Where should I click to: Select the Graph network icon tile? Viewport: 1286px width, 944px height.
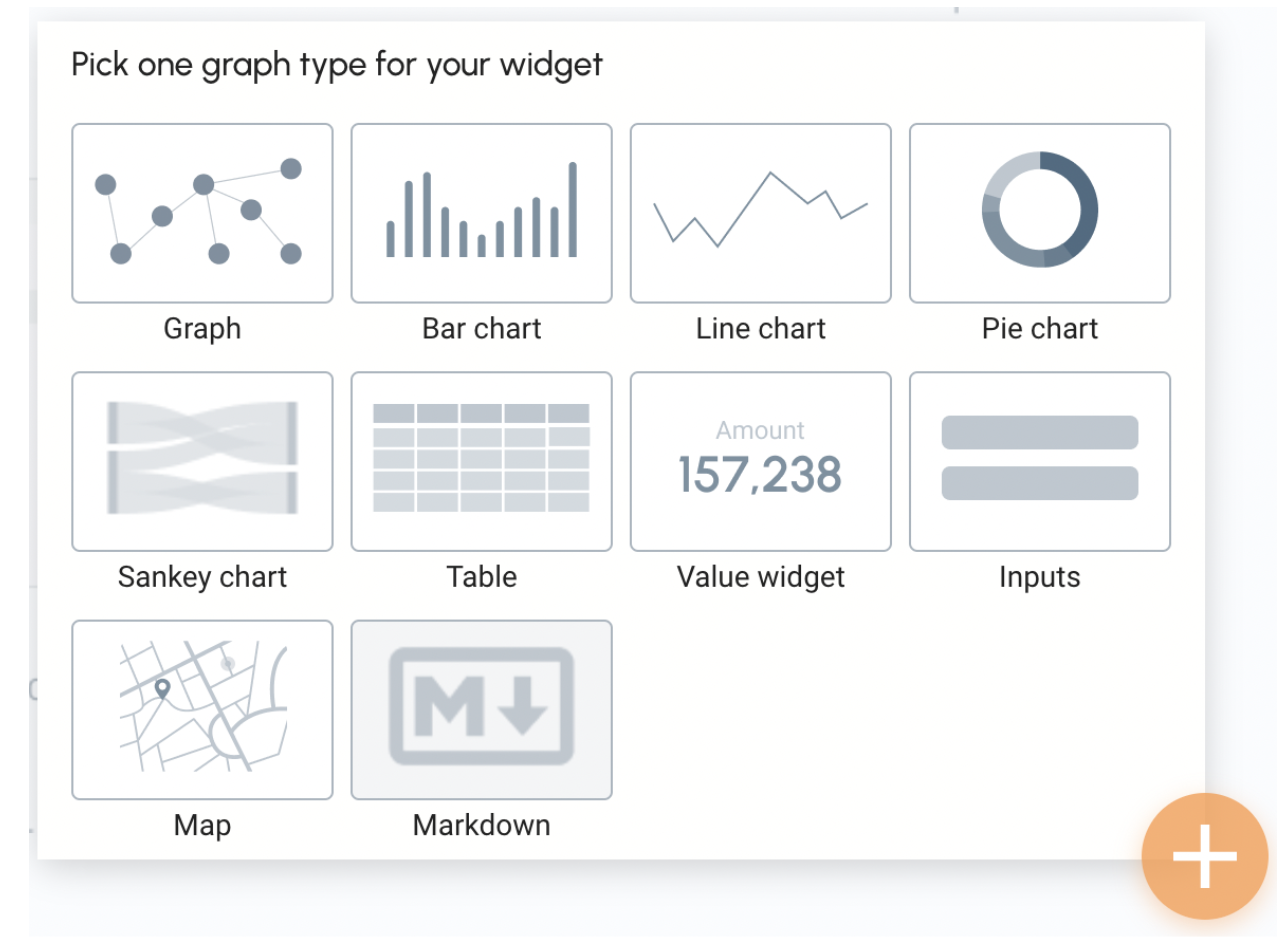(x=202, y=213)
